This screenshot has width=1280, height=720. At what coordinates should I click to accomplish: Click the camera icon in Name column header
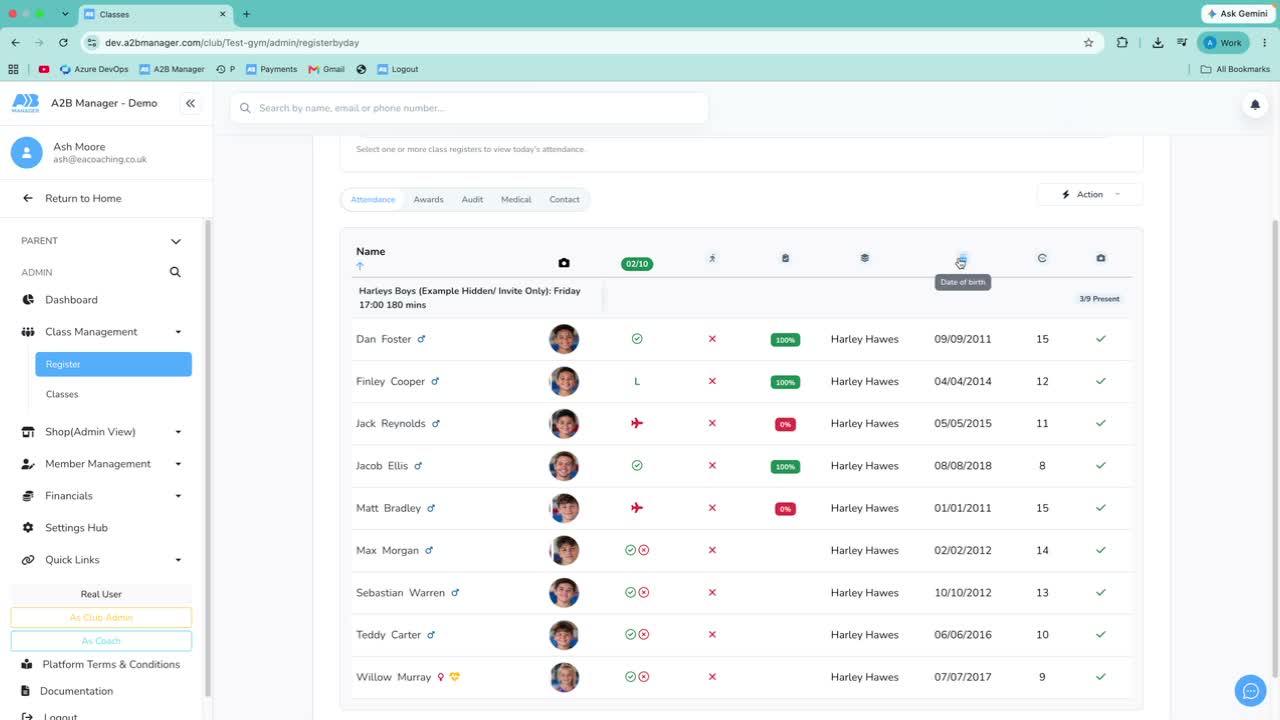pos(564,263)
